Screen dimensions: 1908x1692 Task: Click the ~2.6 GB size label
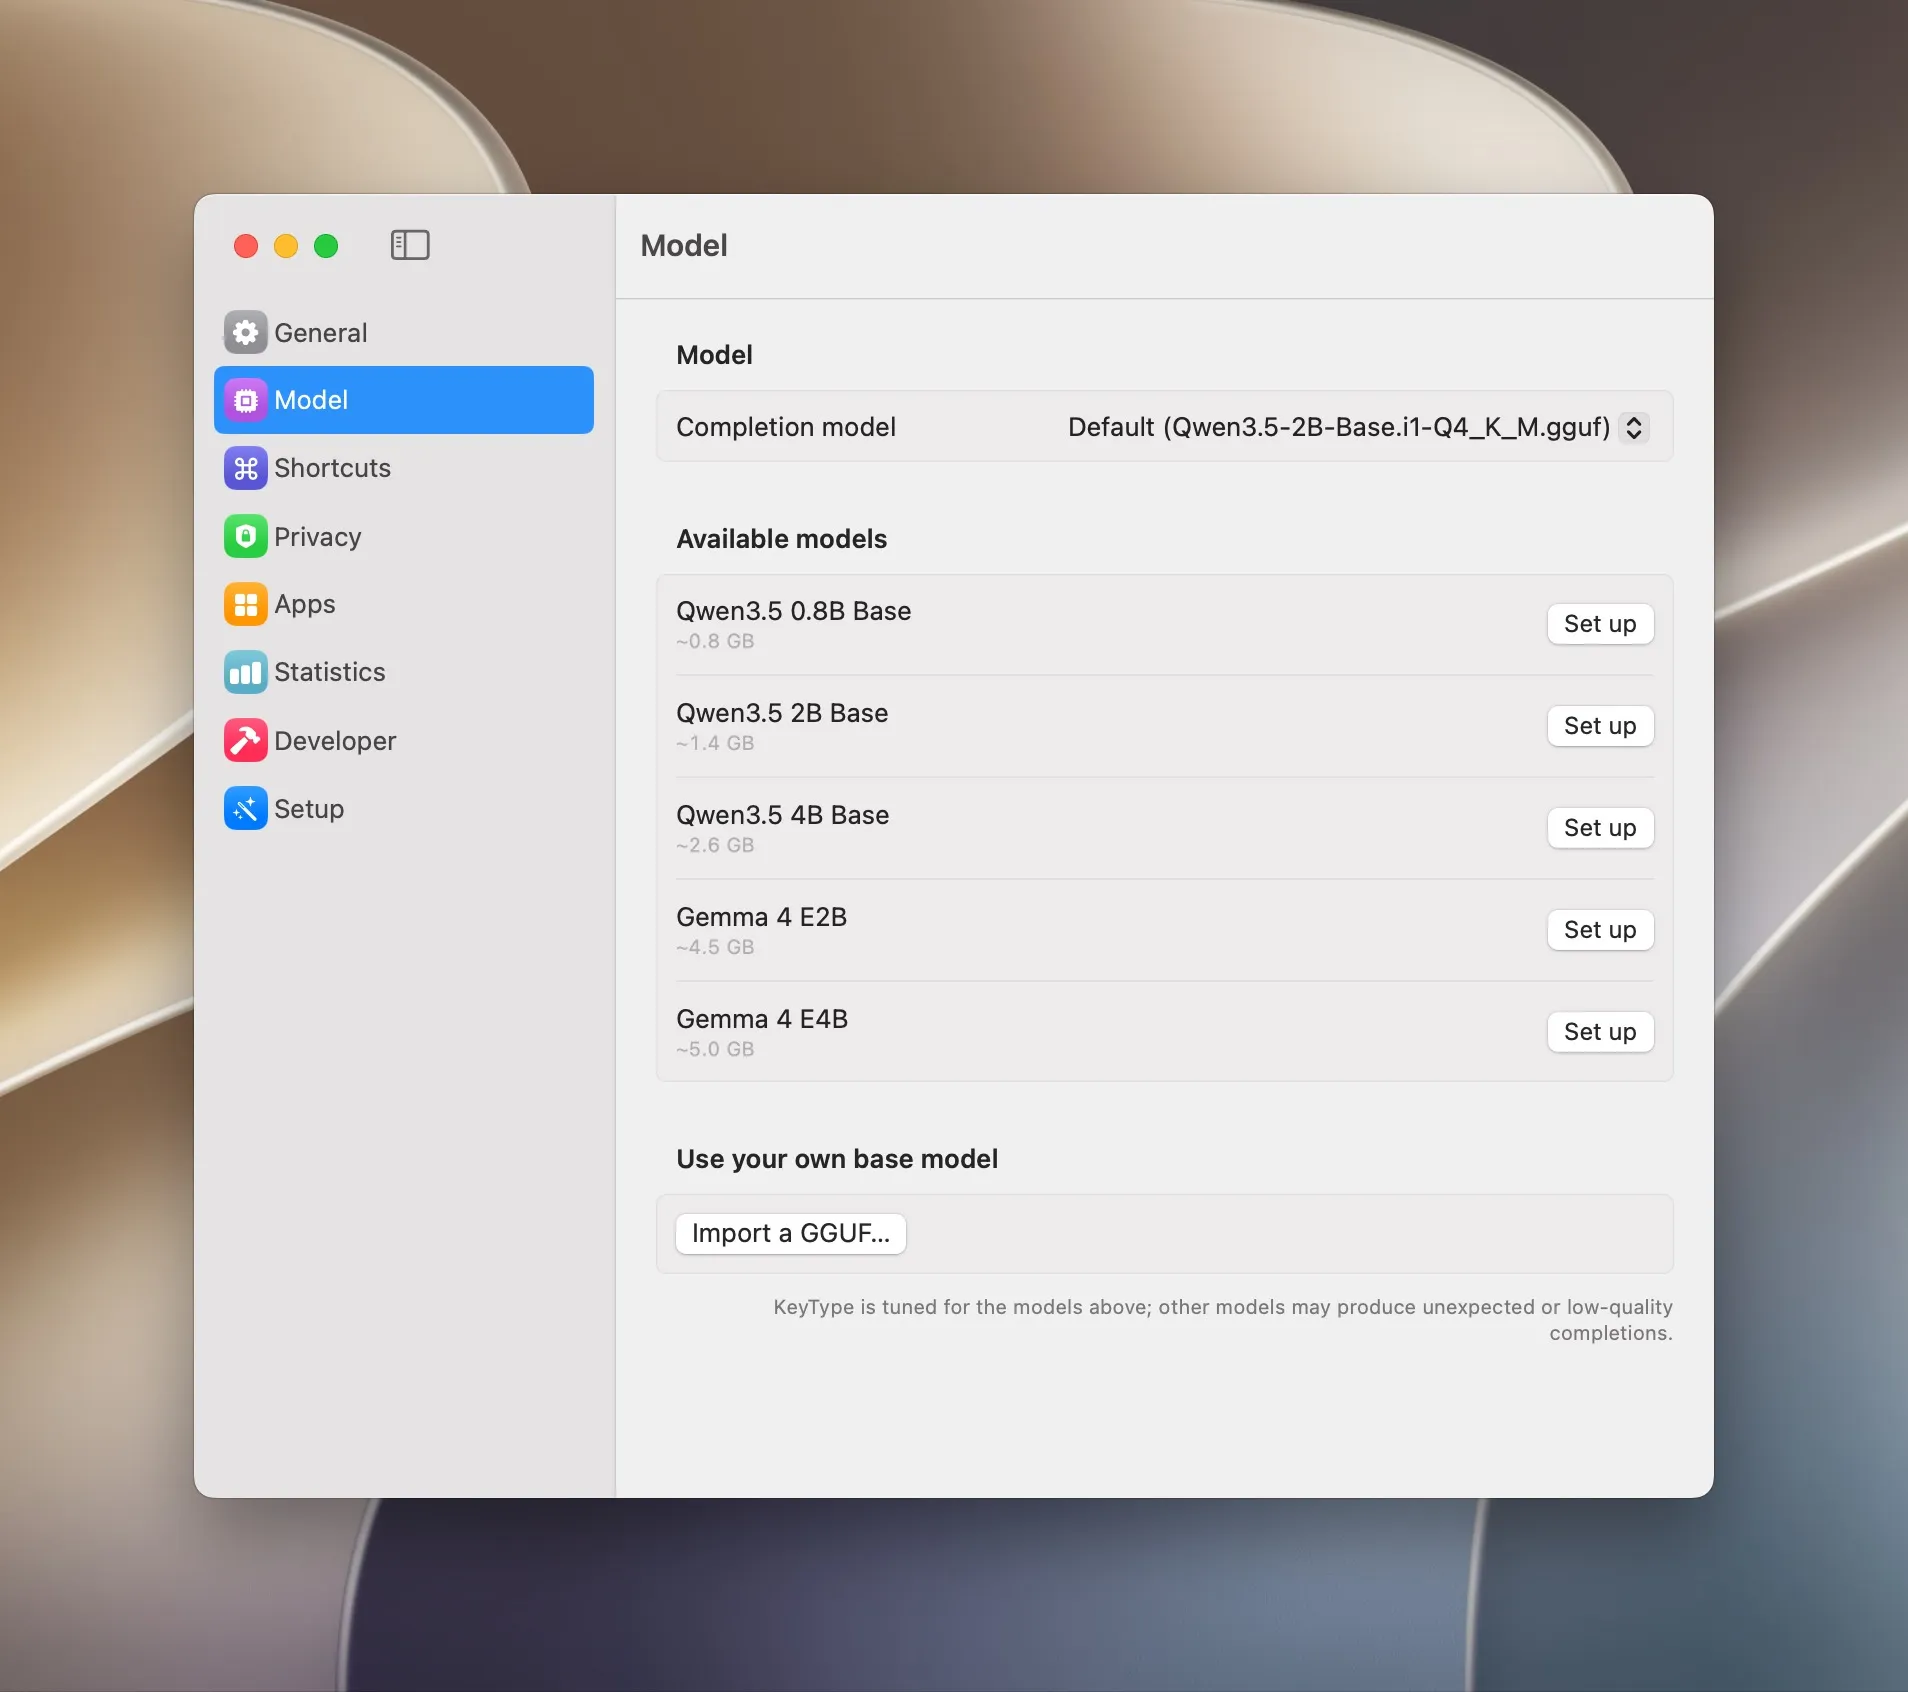715,845
